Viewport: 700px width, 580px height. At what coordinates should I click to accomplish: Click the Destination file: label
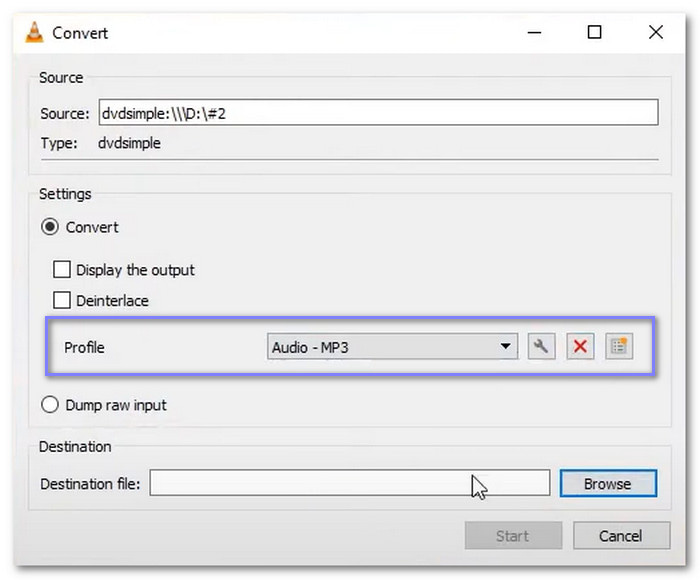[x=90, y=484]
